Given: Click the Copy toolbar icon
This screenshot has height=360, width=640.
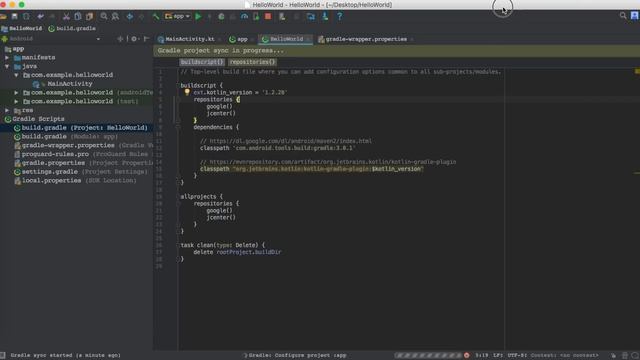Looking at the screenshot, I should 78,17.
